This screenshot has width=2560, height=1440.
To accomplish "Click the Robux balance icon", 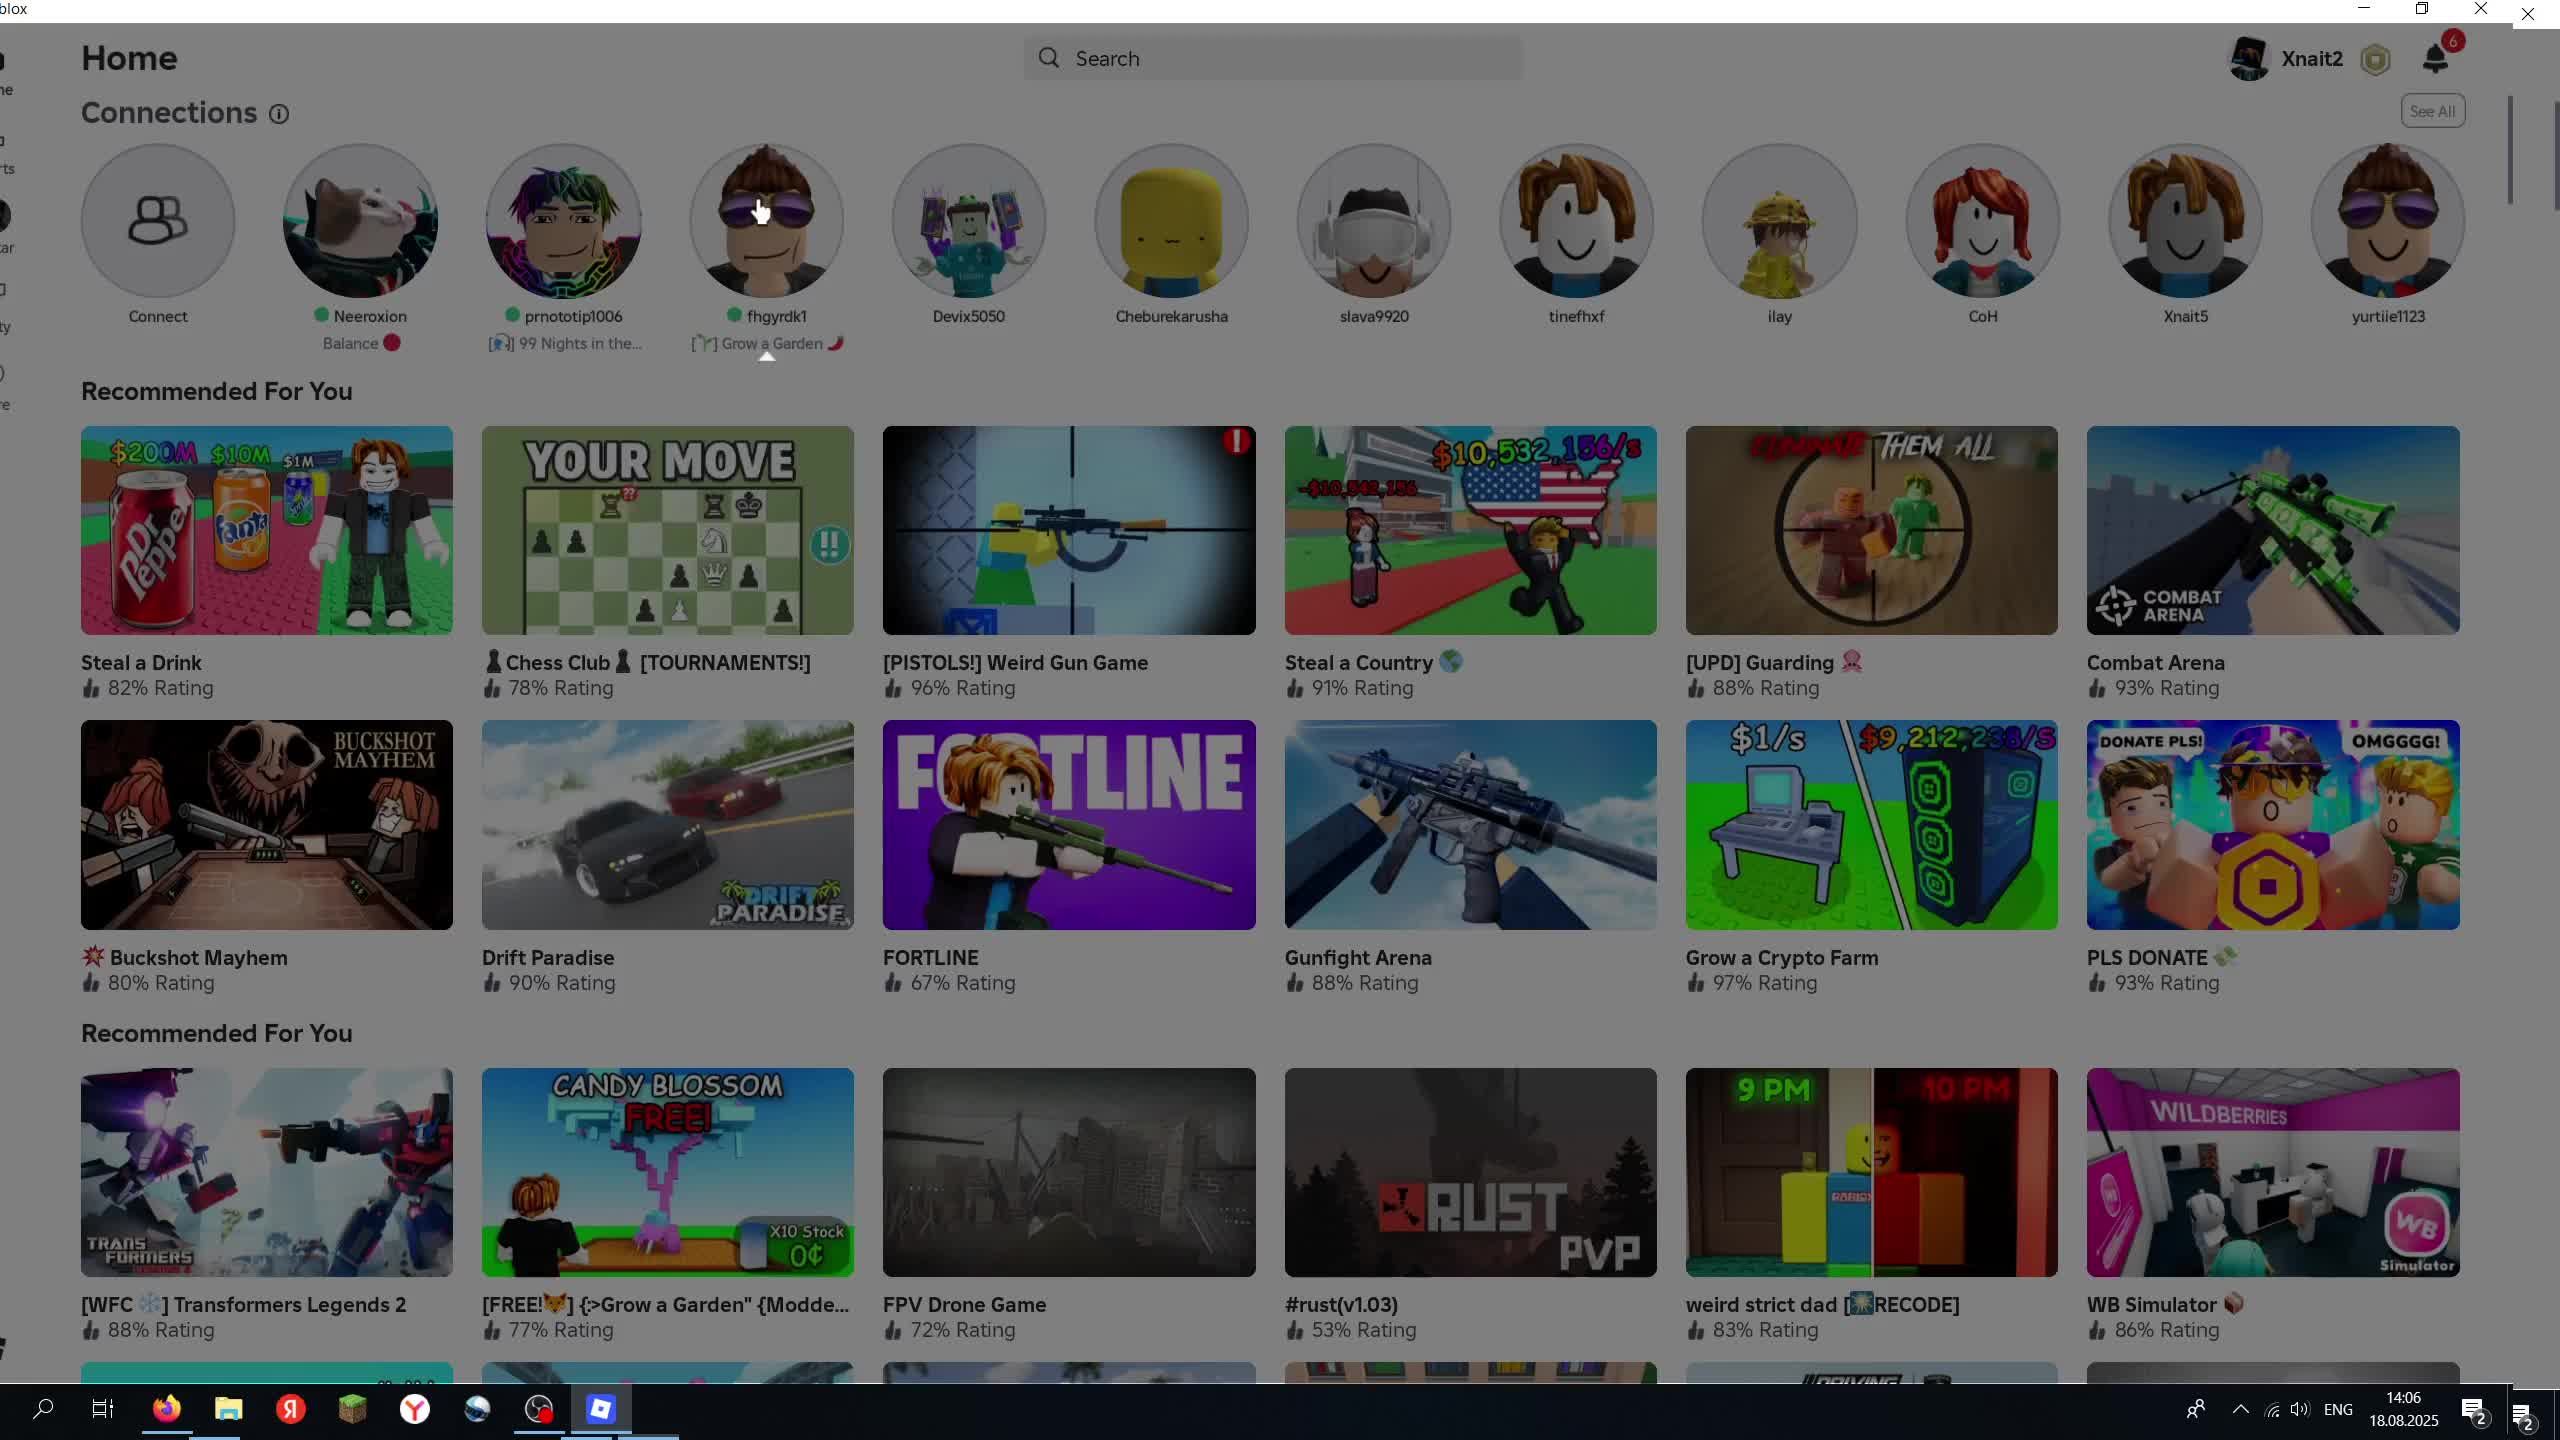I will point(2375,60).
